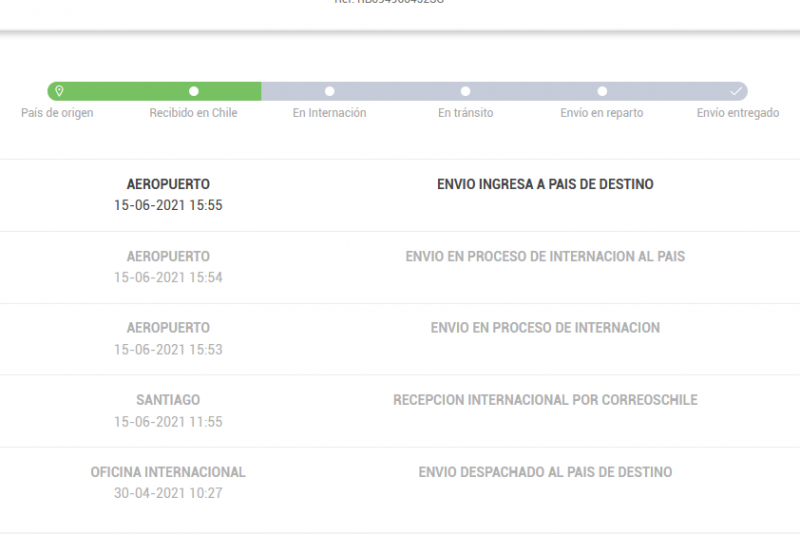
Task: Click ENVIO EN PROCESO DE INTERNACION AL PAIS
Action: [x=545, y=256]
